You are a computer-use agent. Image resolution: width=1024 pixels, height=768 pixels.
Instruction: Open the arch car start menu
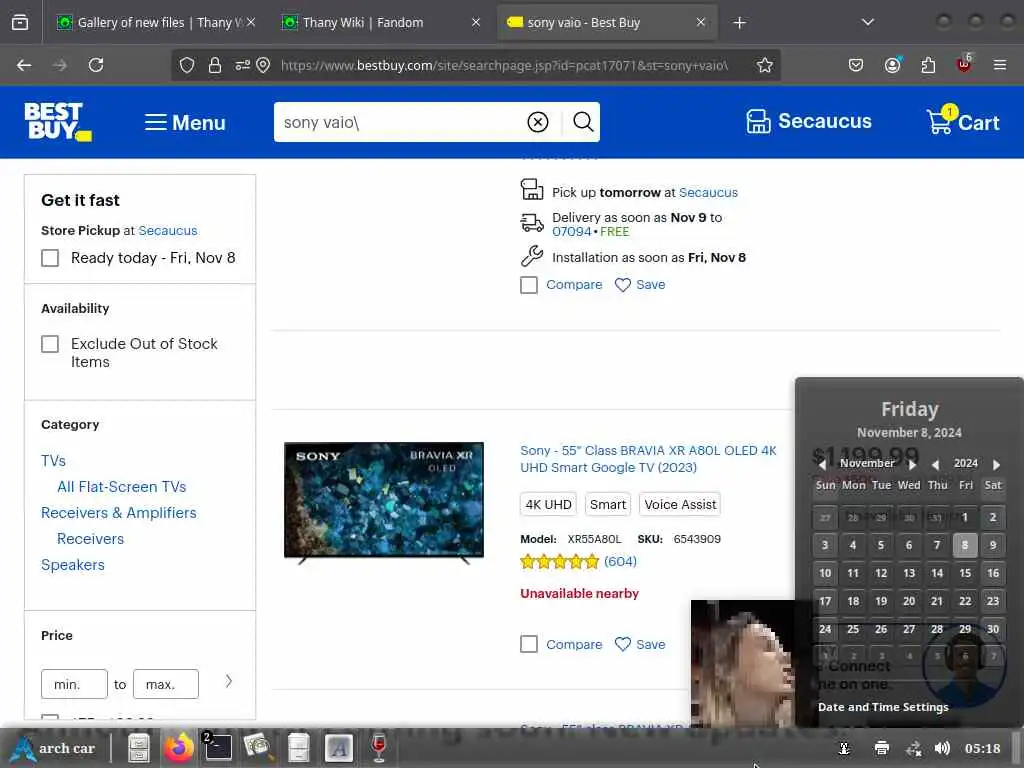click(54, 748)
